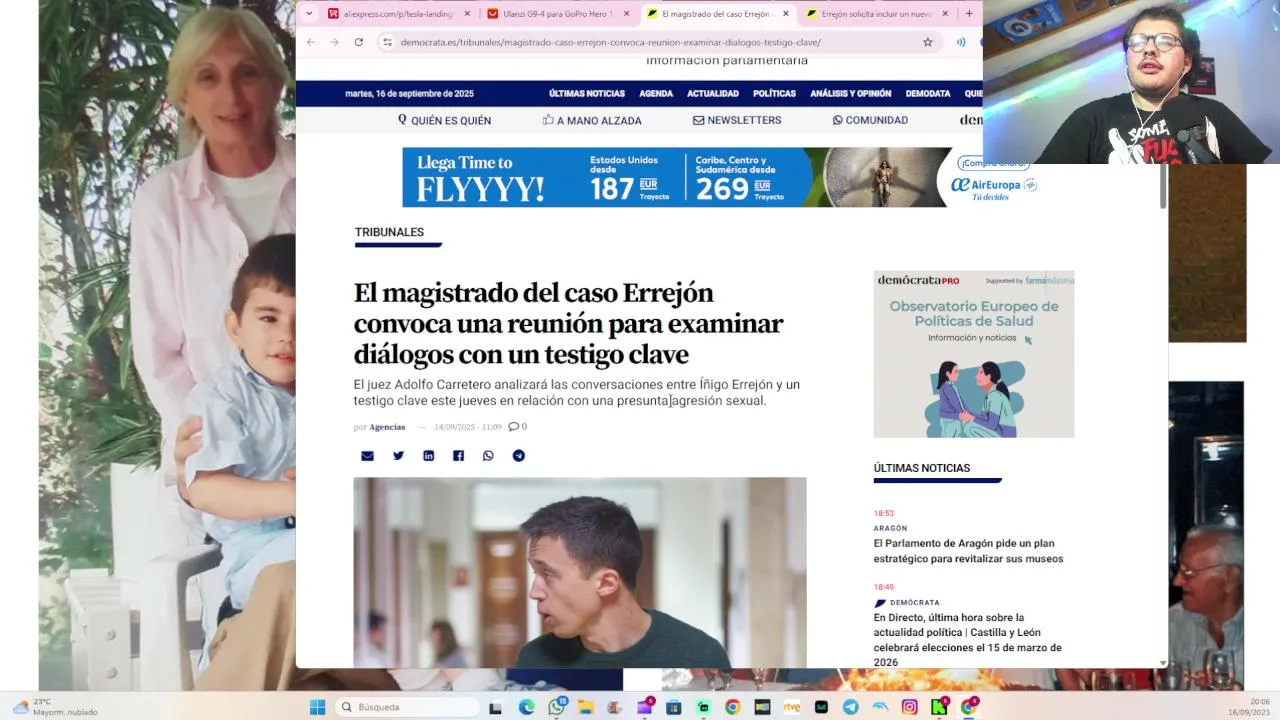
Task: Open the Parlamento de Aragón museos news
Action: pos(968,551)
